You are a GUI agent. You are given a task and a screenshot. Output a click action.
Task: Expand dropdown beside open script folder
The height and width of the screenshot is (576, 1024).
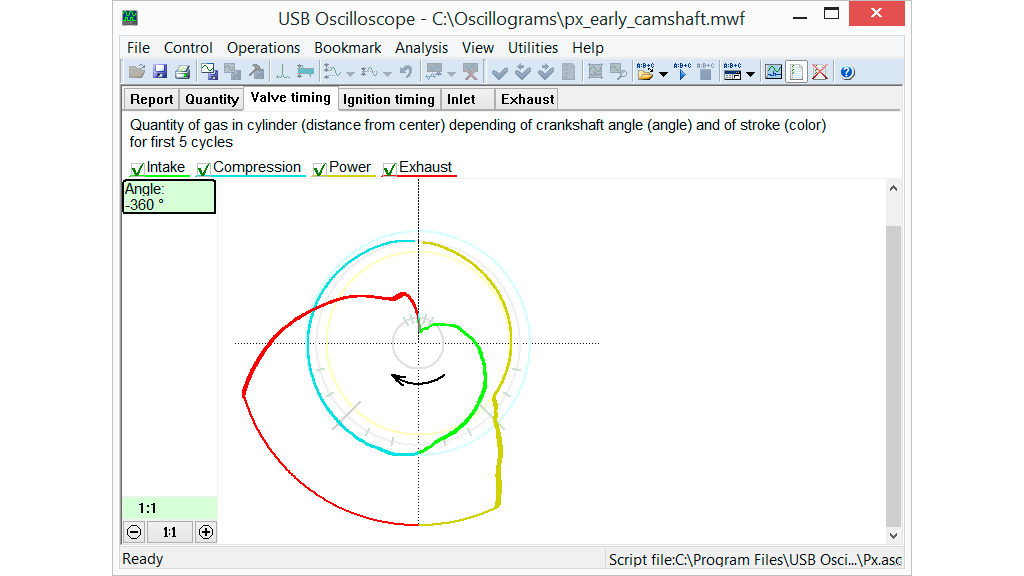tap(664, 74)
